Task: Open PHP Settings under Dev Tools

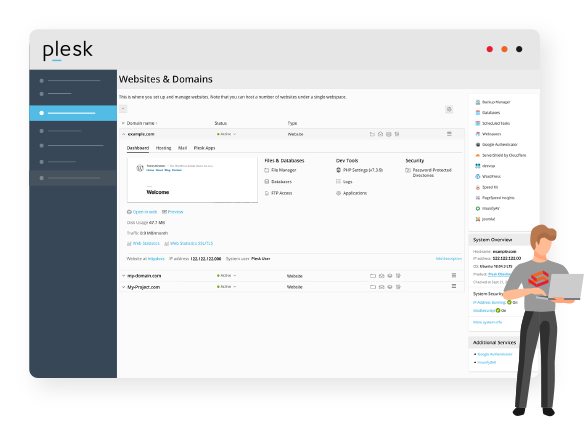Action: point(359,170)
